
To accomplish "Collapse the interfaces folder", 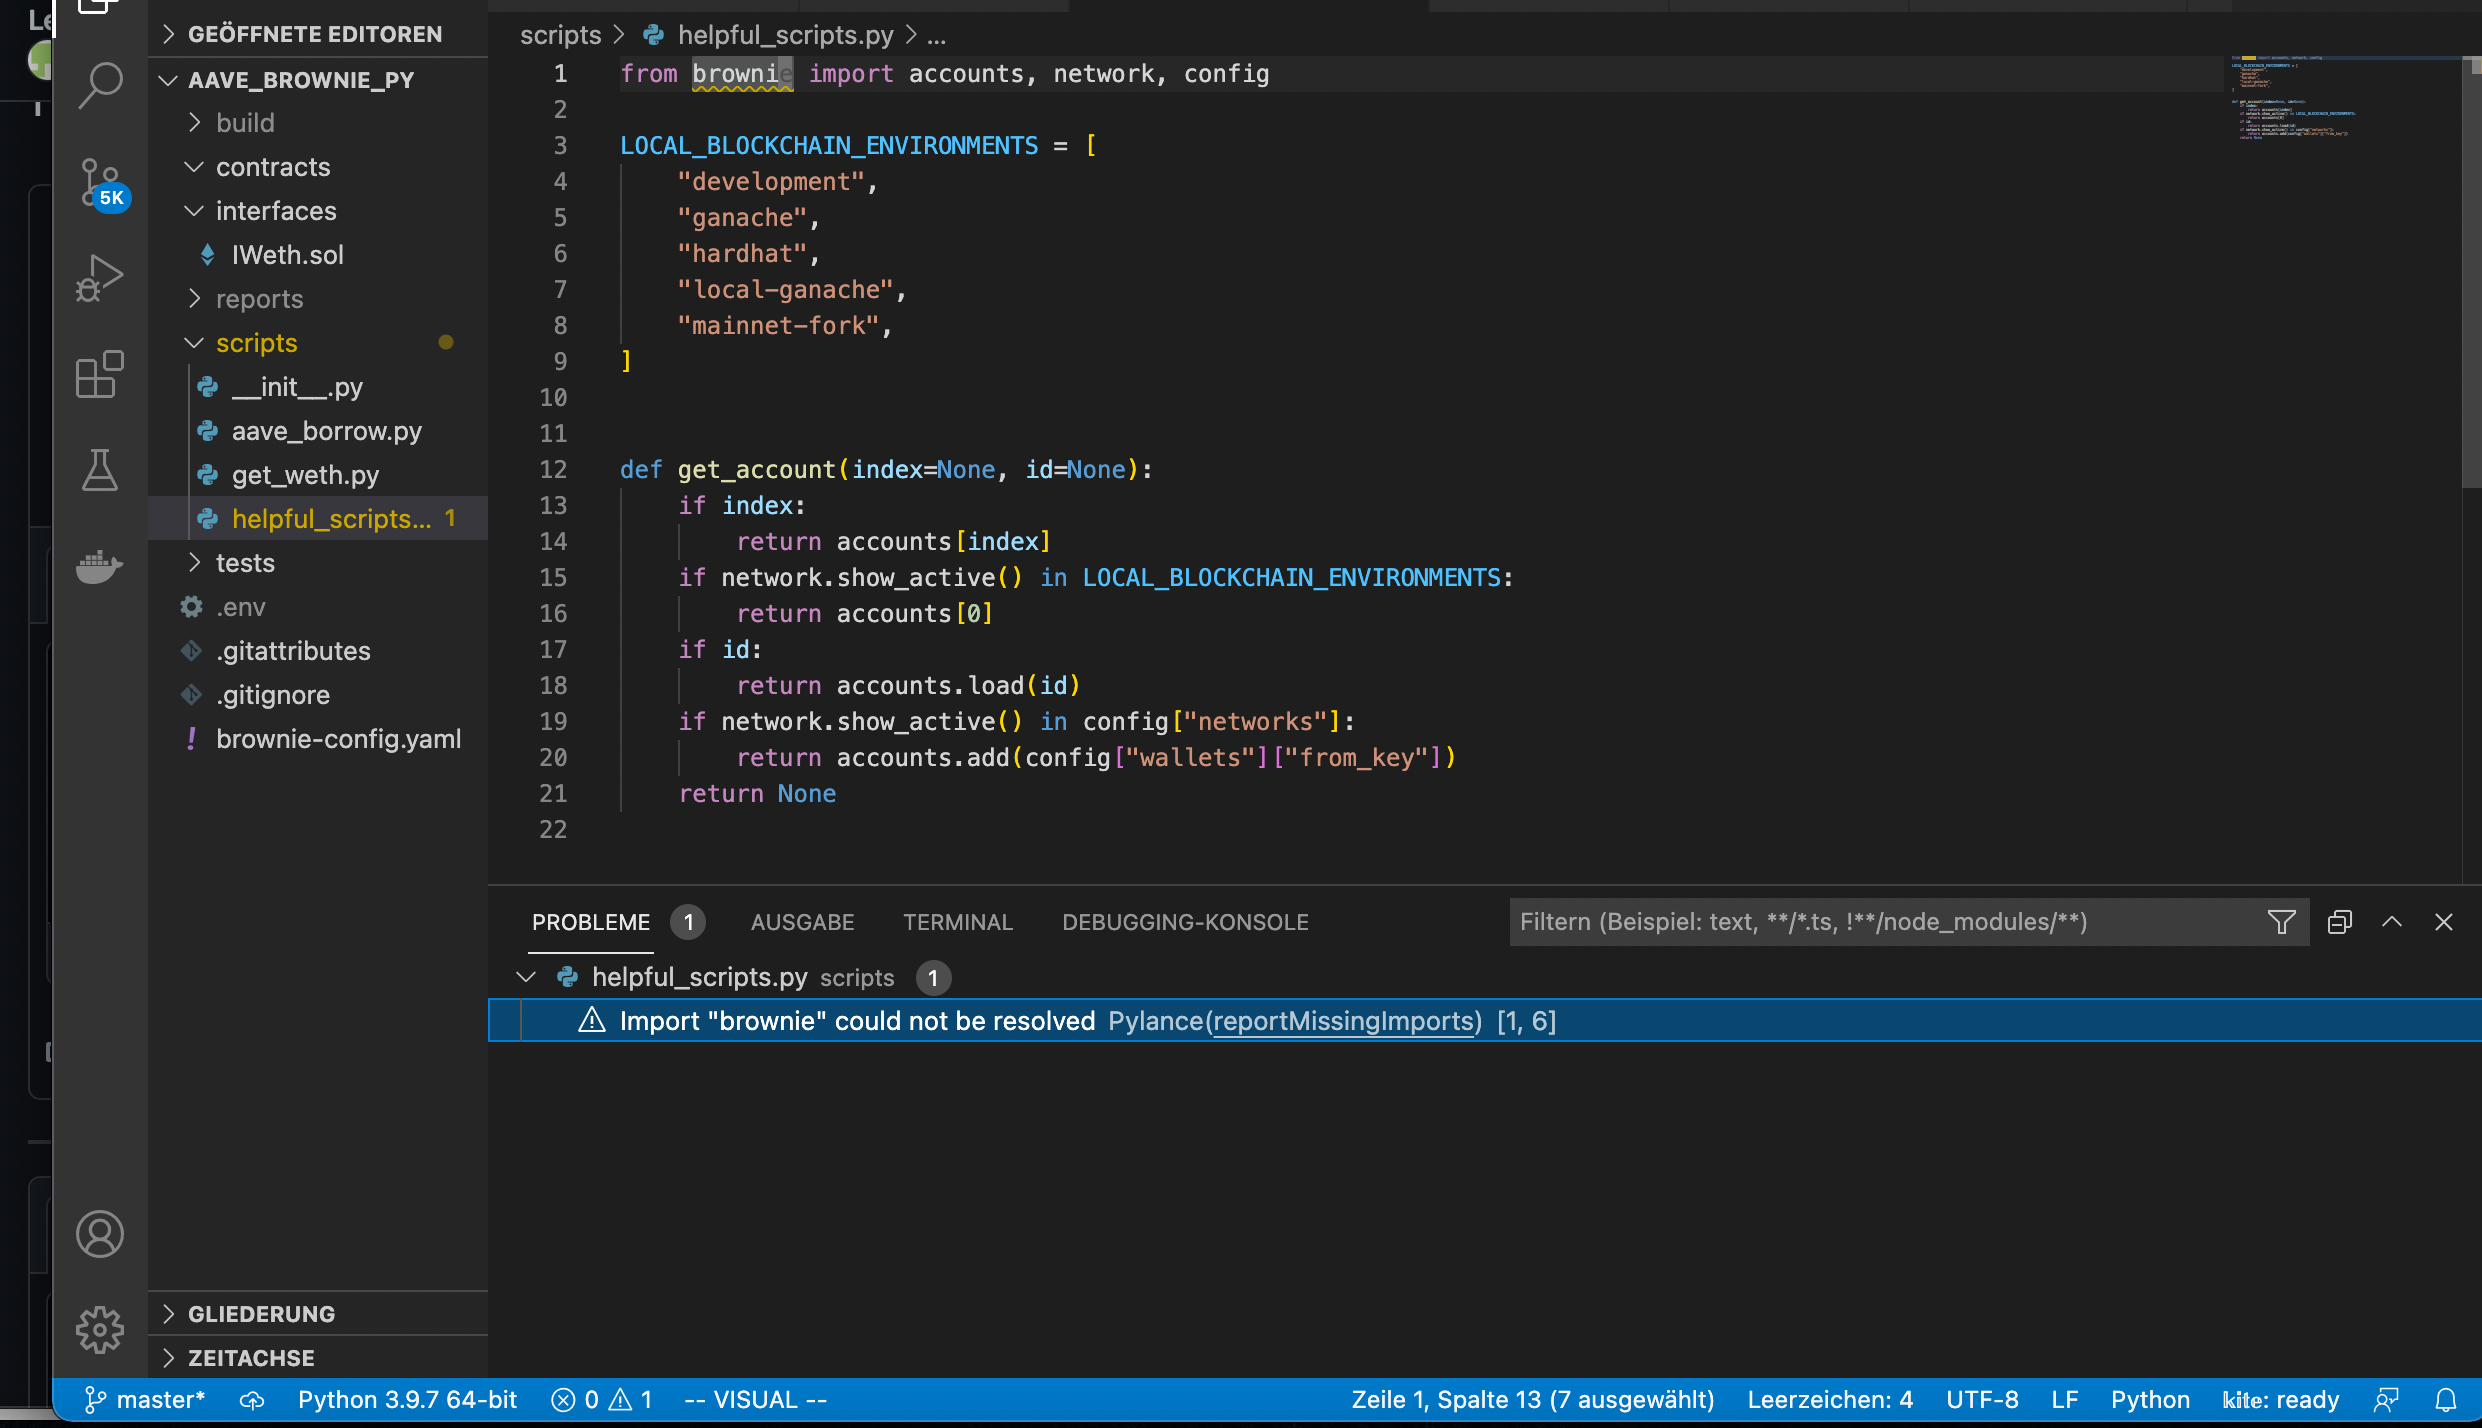I will (x=318, y=211).
